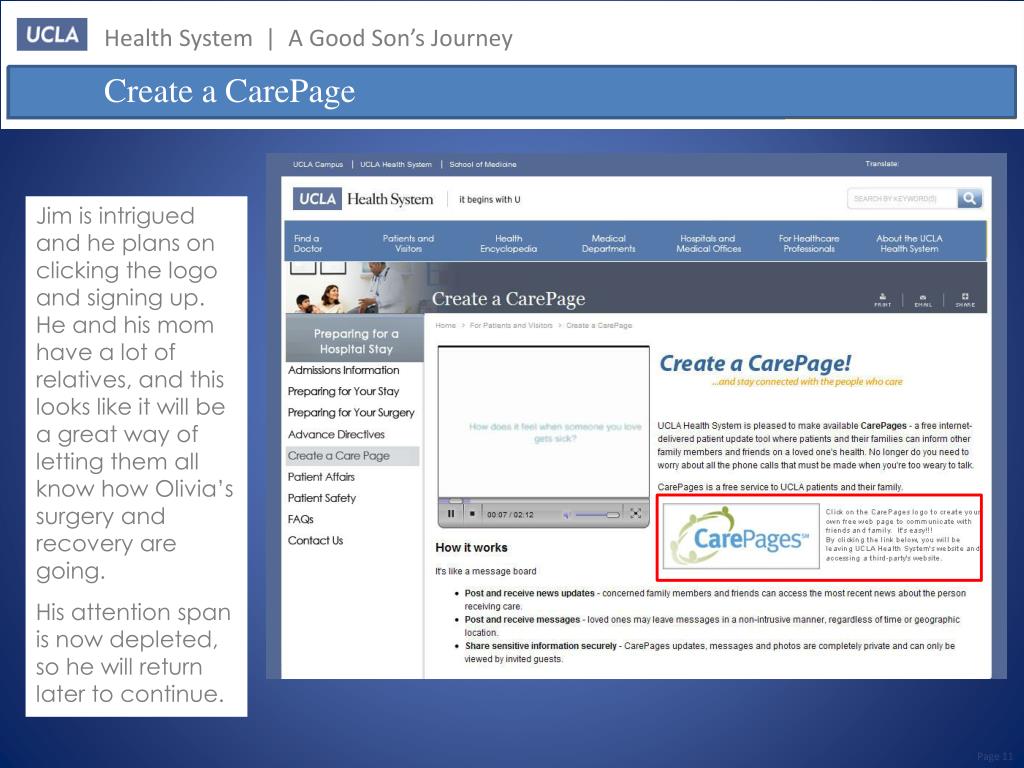Open the Find a Doctor menu

(308, 244)
